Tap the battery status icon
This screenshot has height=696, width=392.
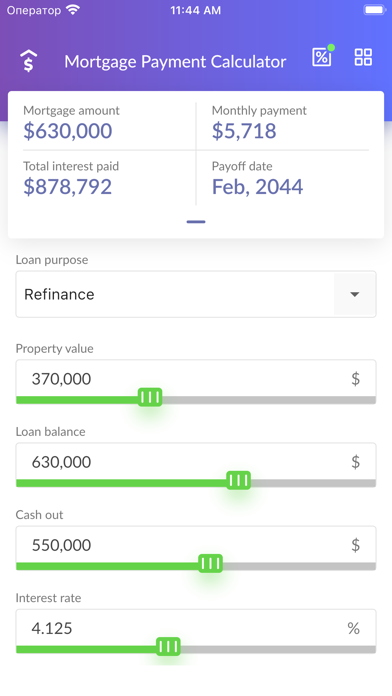[374, 10]
